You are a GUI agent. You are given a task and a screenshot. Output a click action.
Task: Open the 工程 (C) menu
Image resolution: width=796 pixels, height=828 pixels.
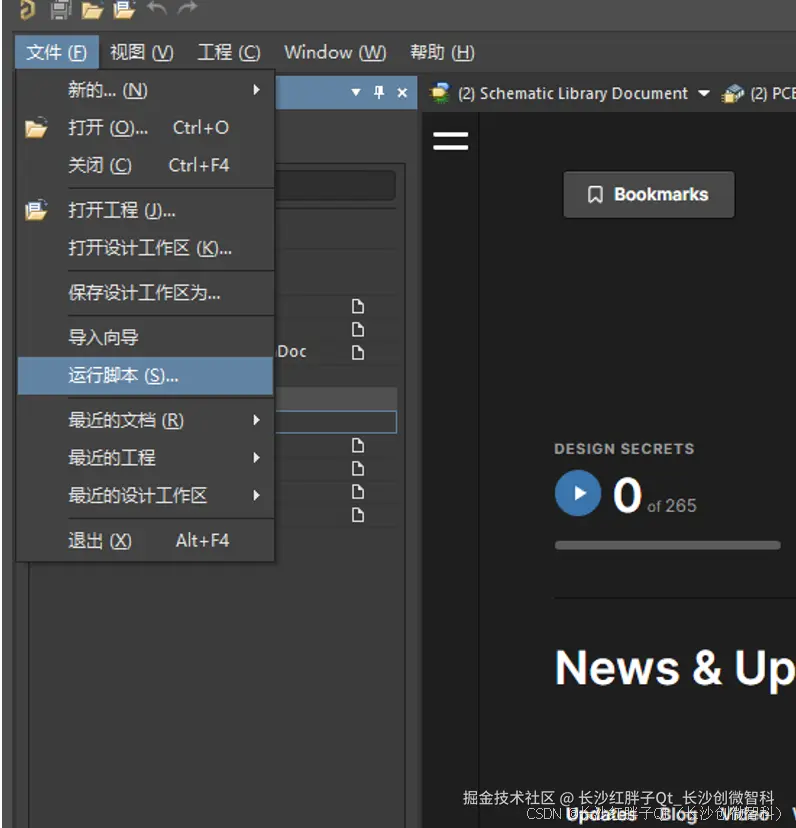click(x=229, y=52)
